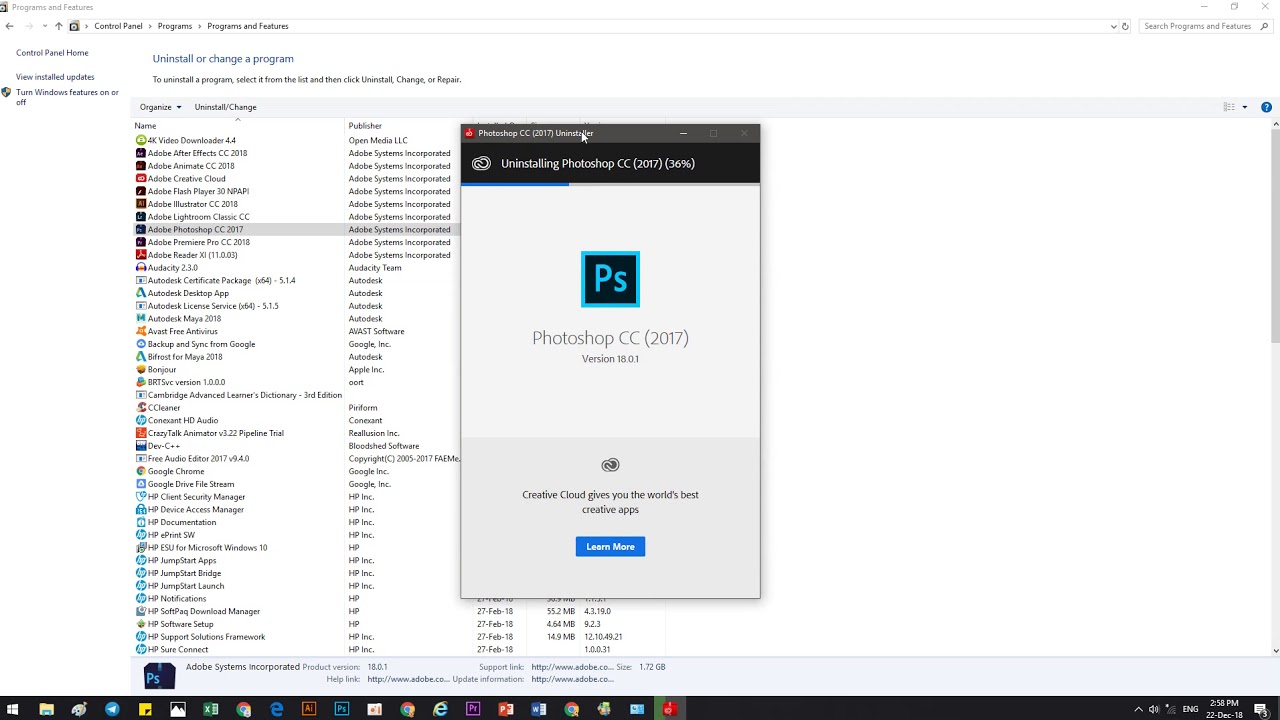The width and height of the screenshot is (1280, 720).
Task: Open Premiere Pro taskbar icon
Action: pyautogui.click(x=473, y=709)
